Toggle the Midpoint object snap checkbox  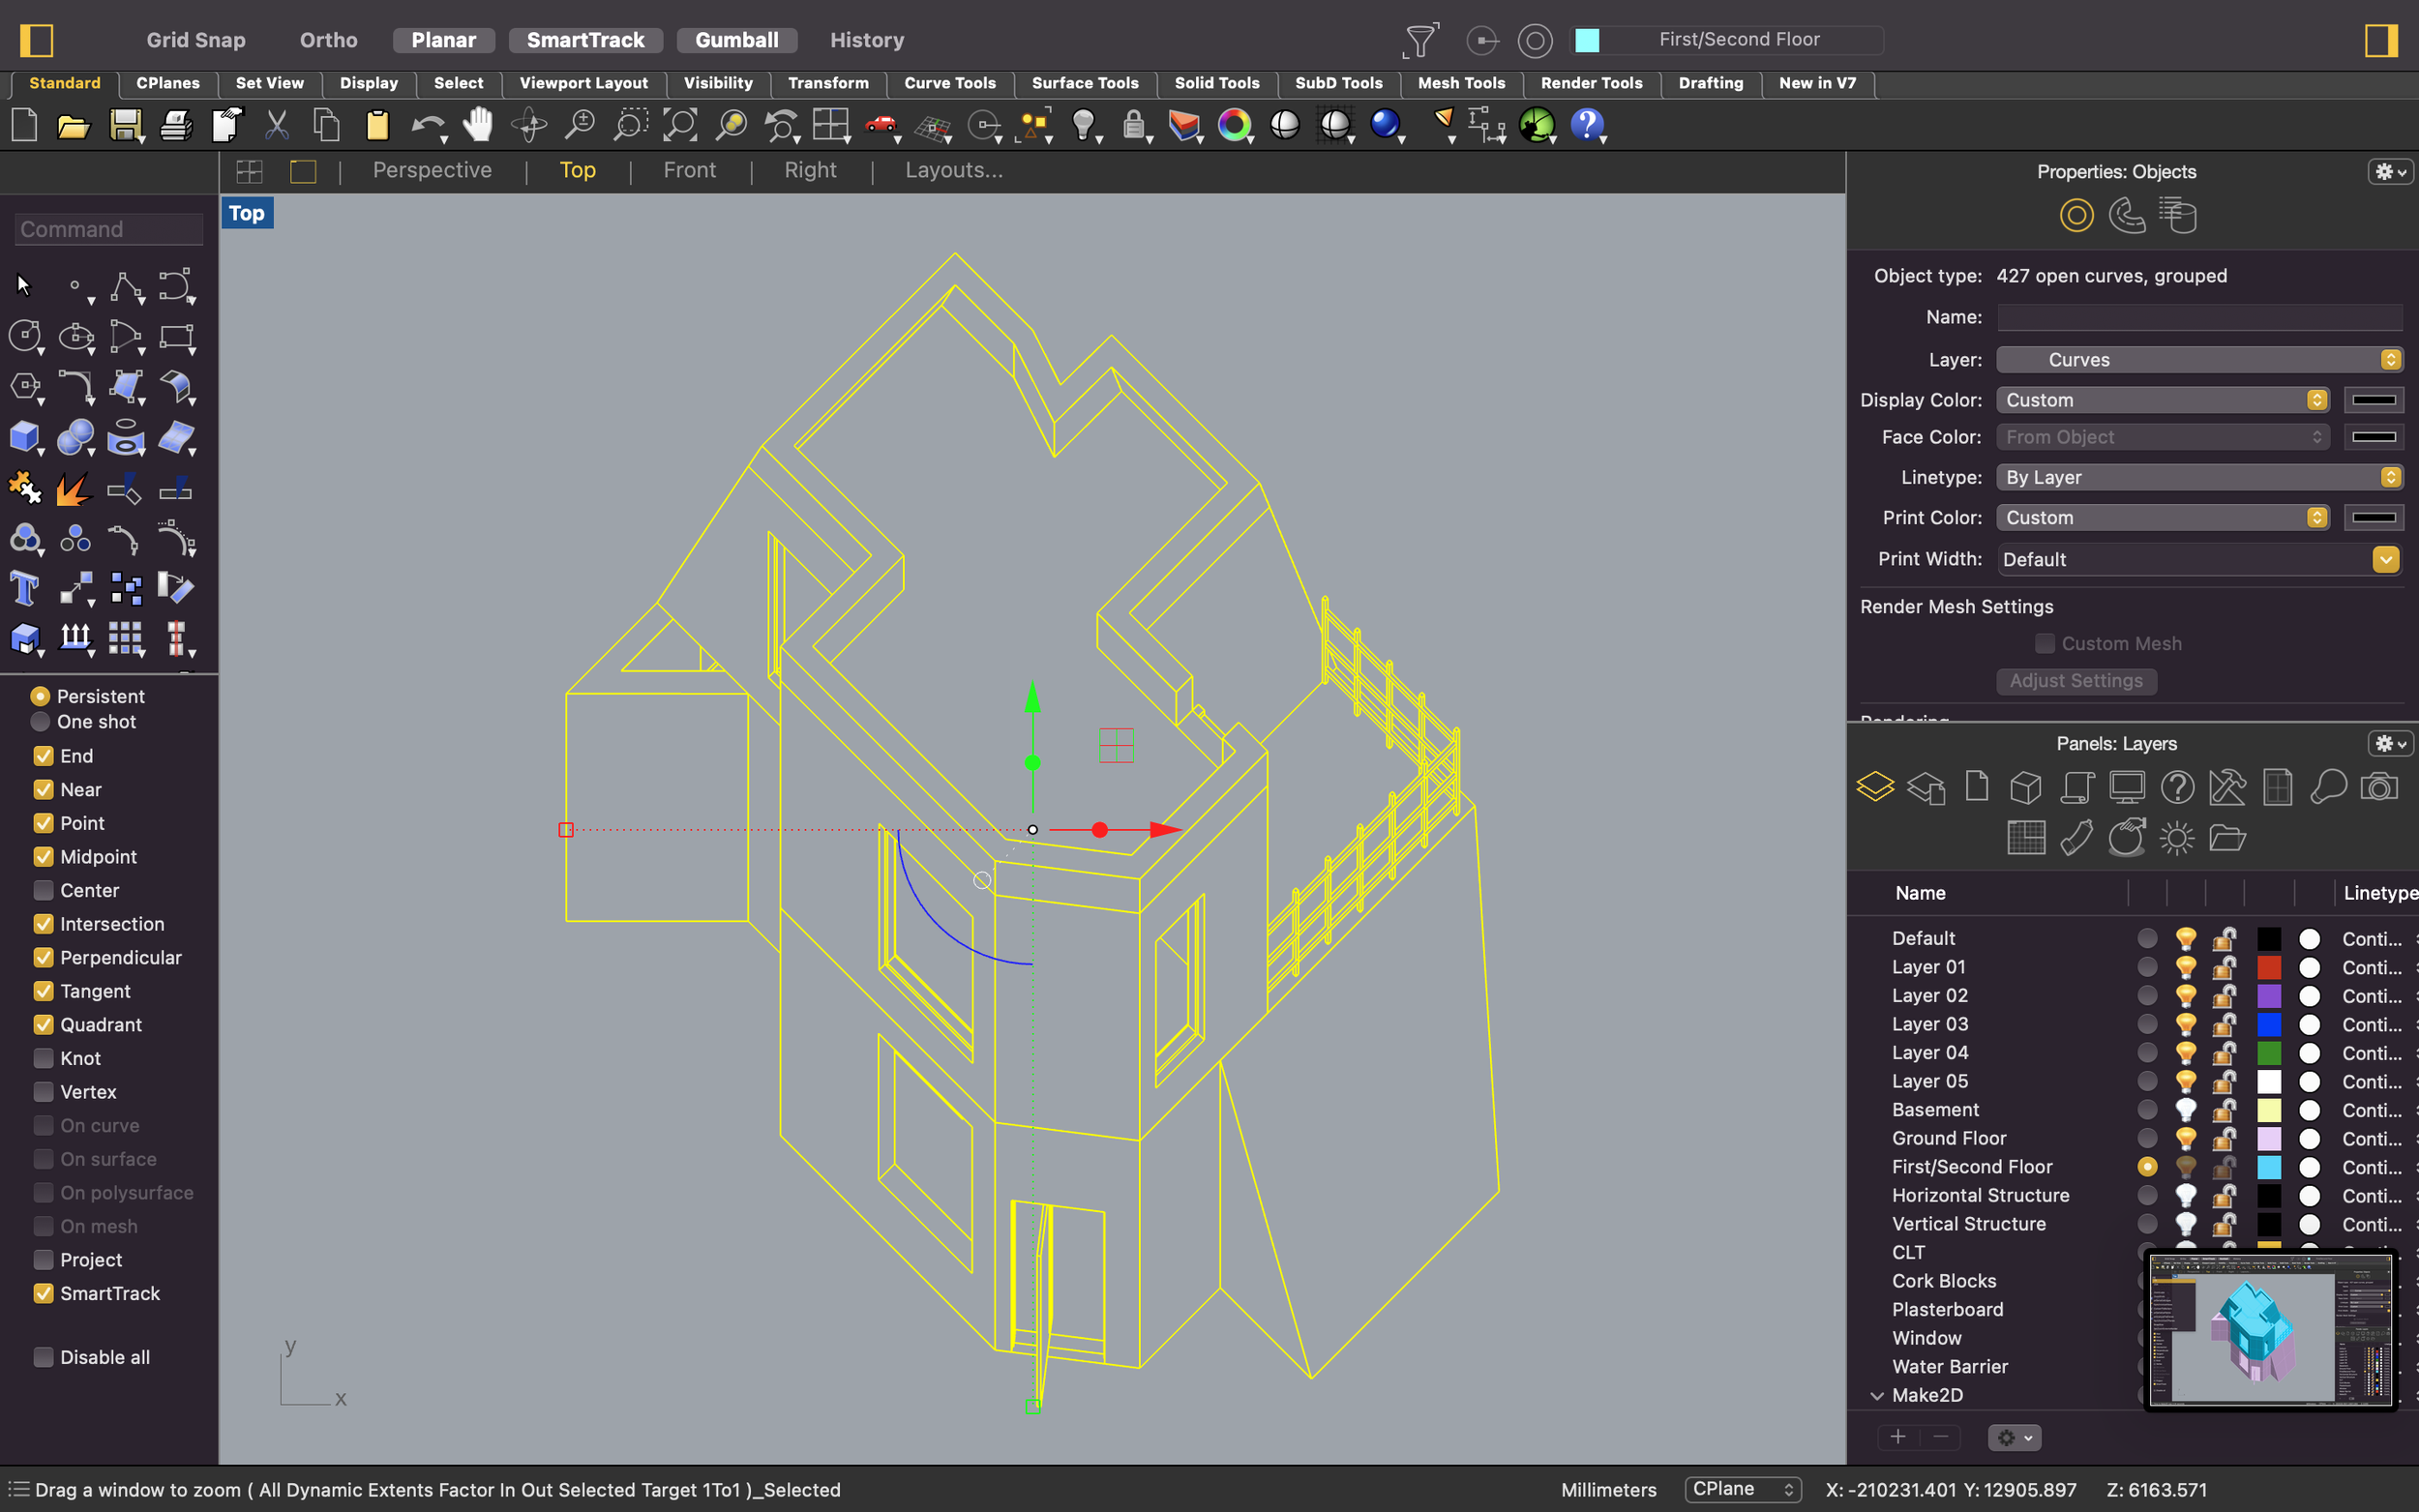click(43, 857)
